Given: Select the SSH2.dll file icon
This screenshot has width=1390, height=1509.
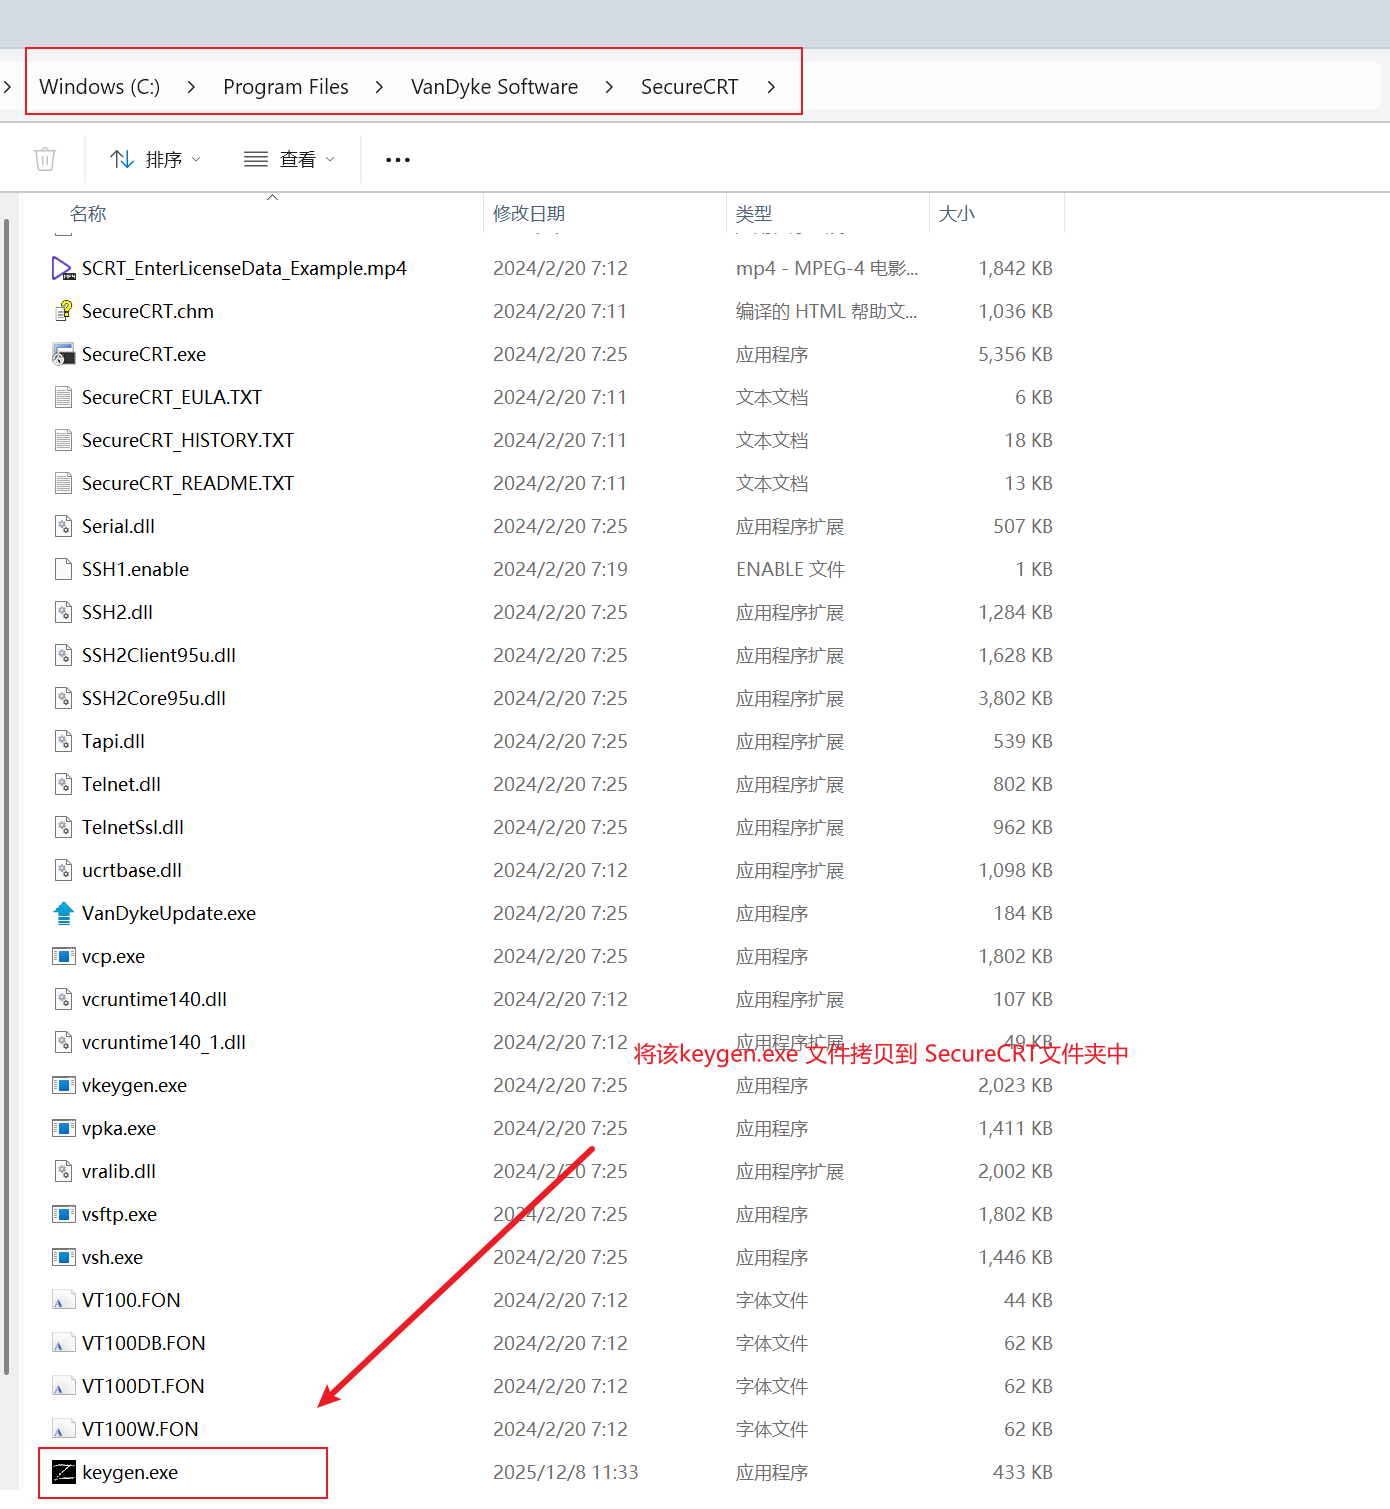Looking at the screenshot, I should coord(63,612).
